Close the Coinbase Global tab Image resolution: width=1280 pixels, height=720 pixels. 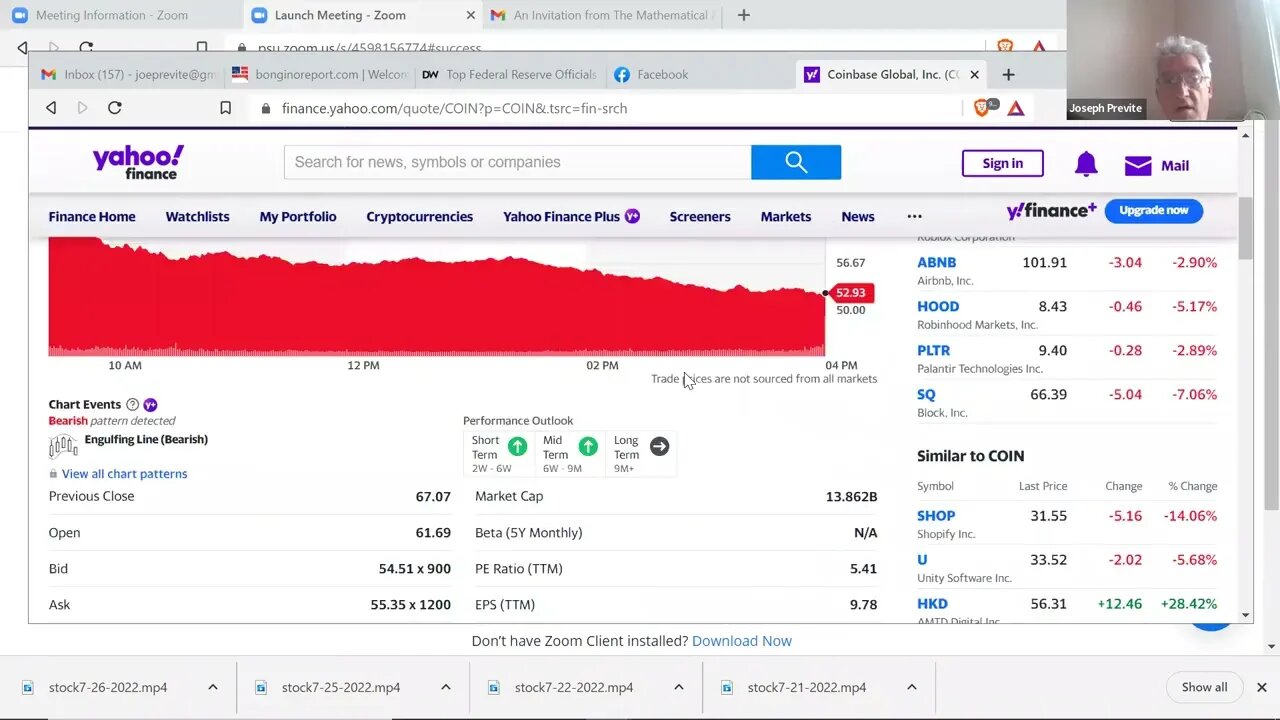pos(974,74)
